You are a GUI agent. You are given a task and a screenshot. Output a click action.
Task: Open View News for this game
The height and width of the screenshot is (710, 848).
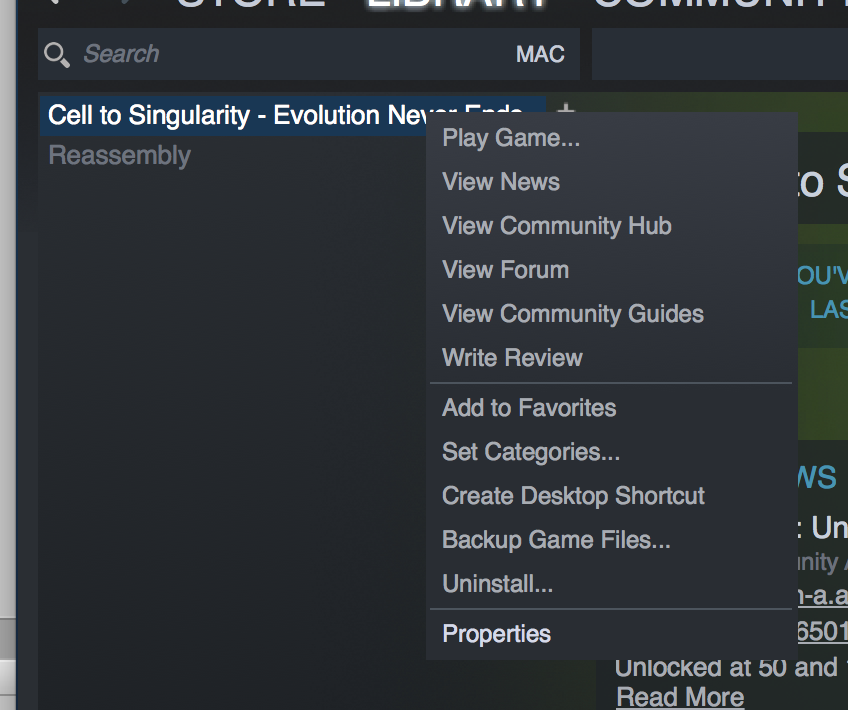501,182
